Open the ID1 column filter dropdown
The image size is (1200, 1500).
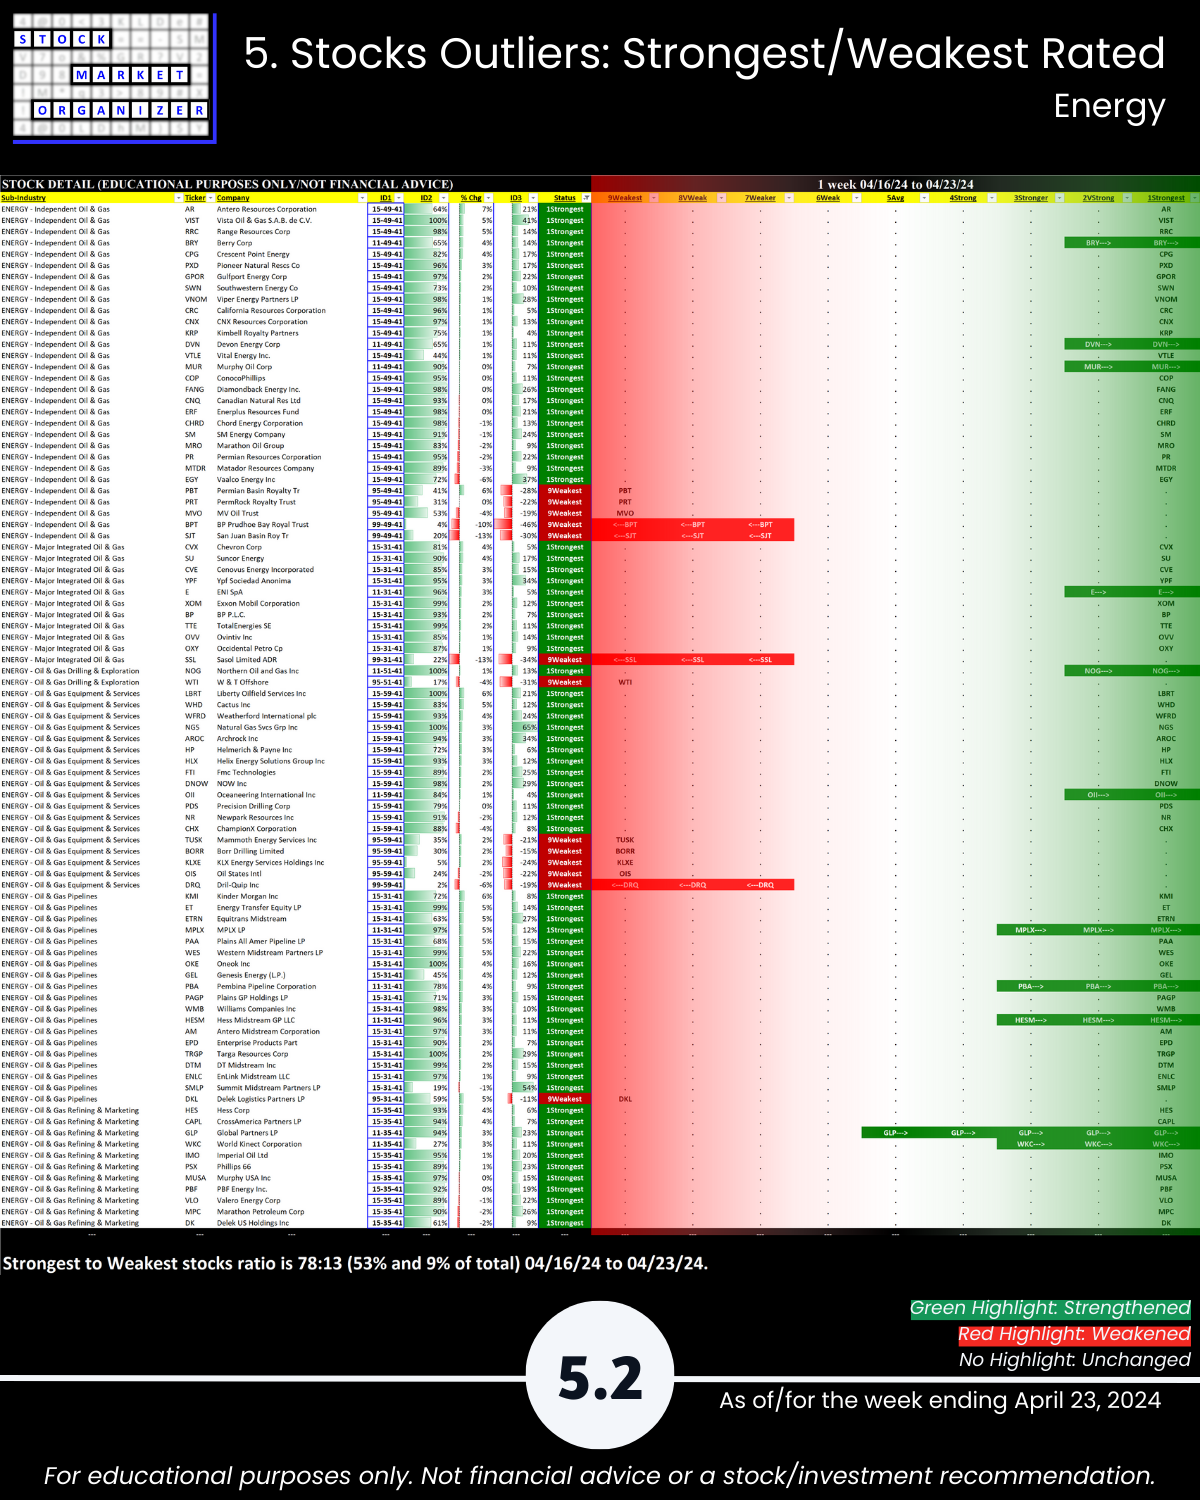coord(400,198)
